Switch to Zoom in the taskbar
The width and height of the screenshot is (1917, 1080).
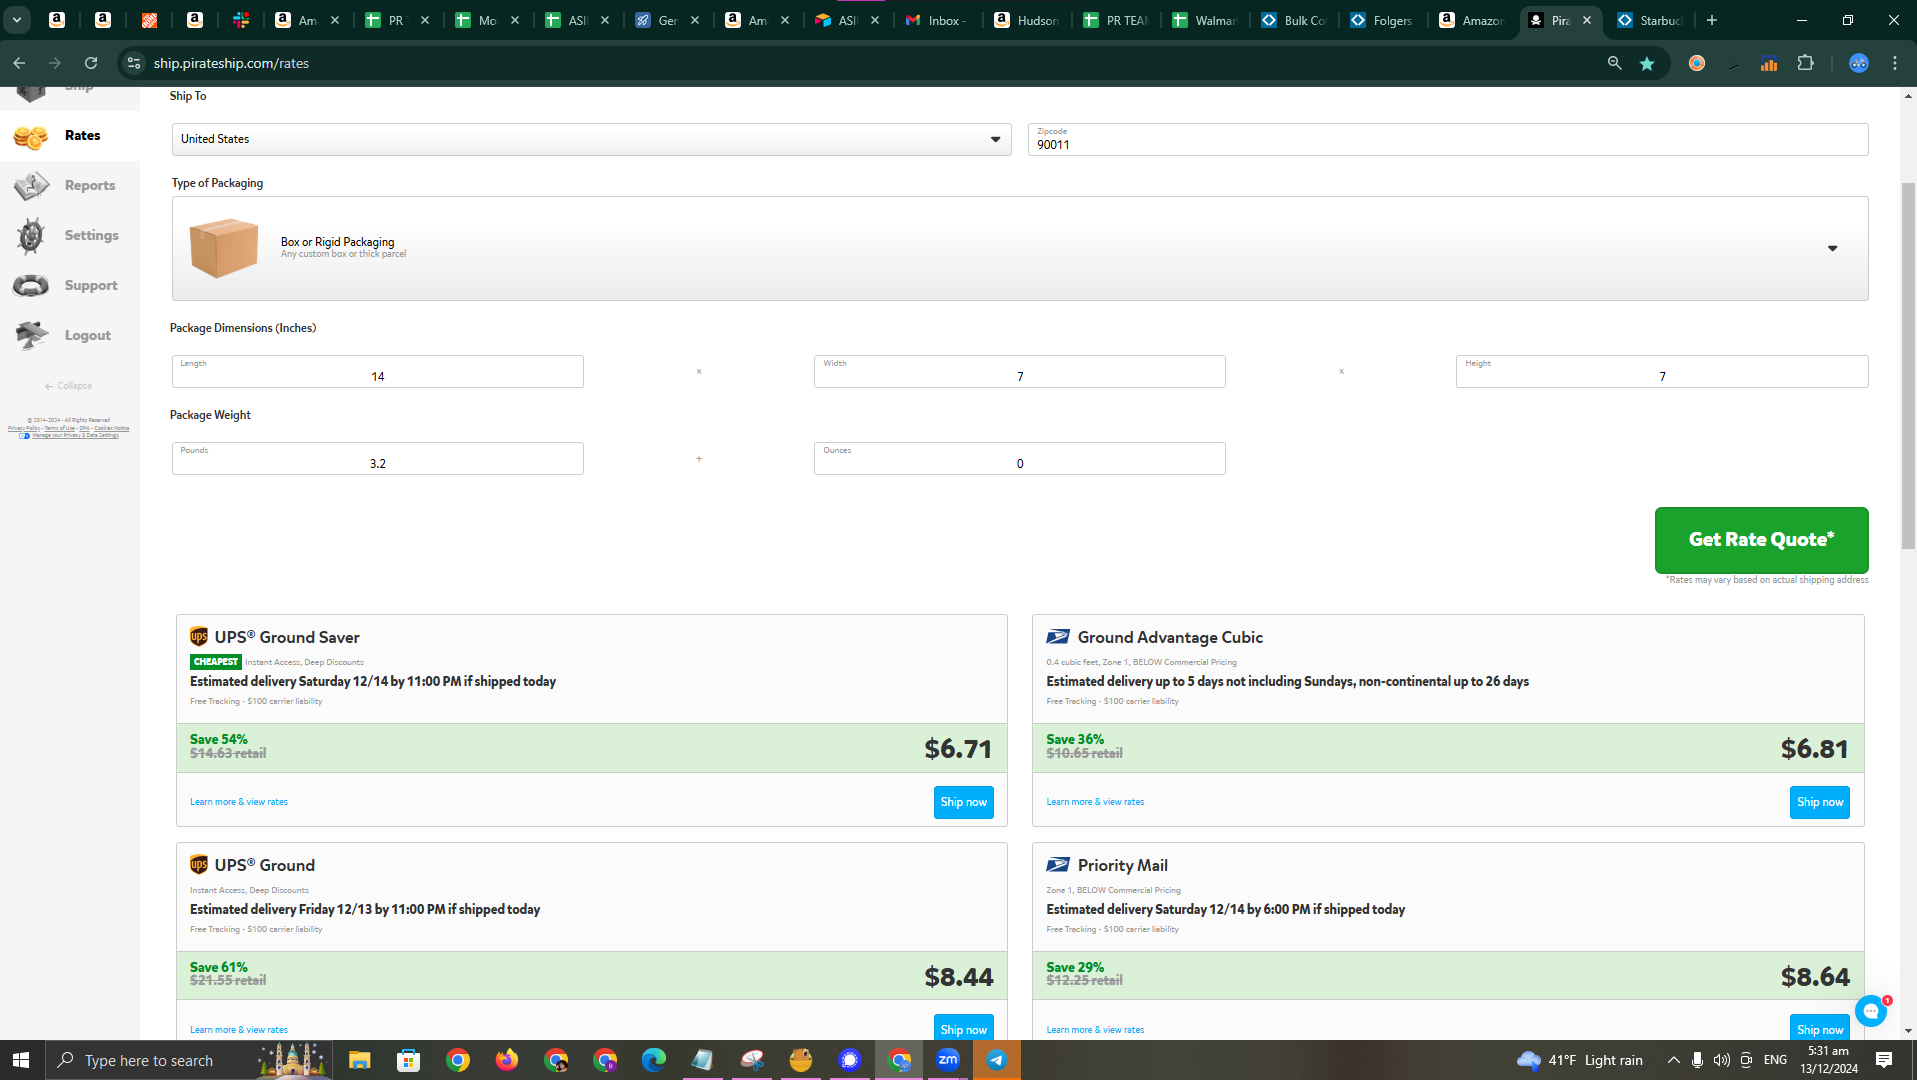pos(948,1060)
